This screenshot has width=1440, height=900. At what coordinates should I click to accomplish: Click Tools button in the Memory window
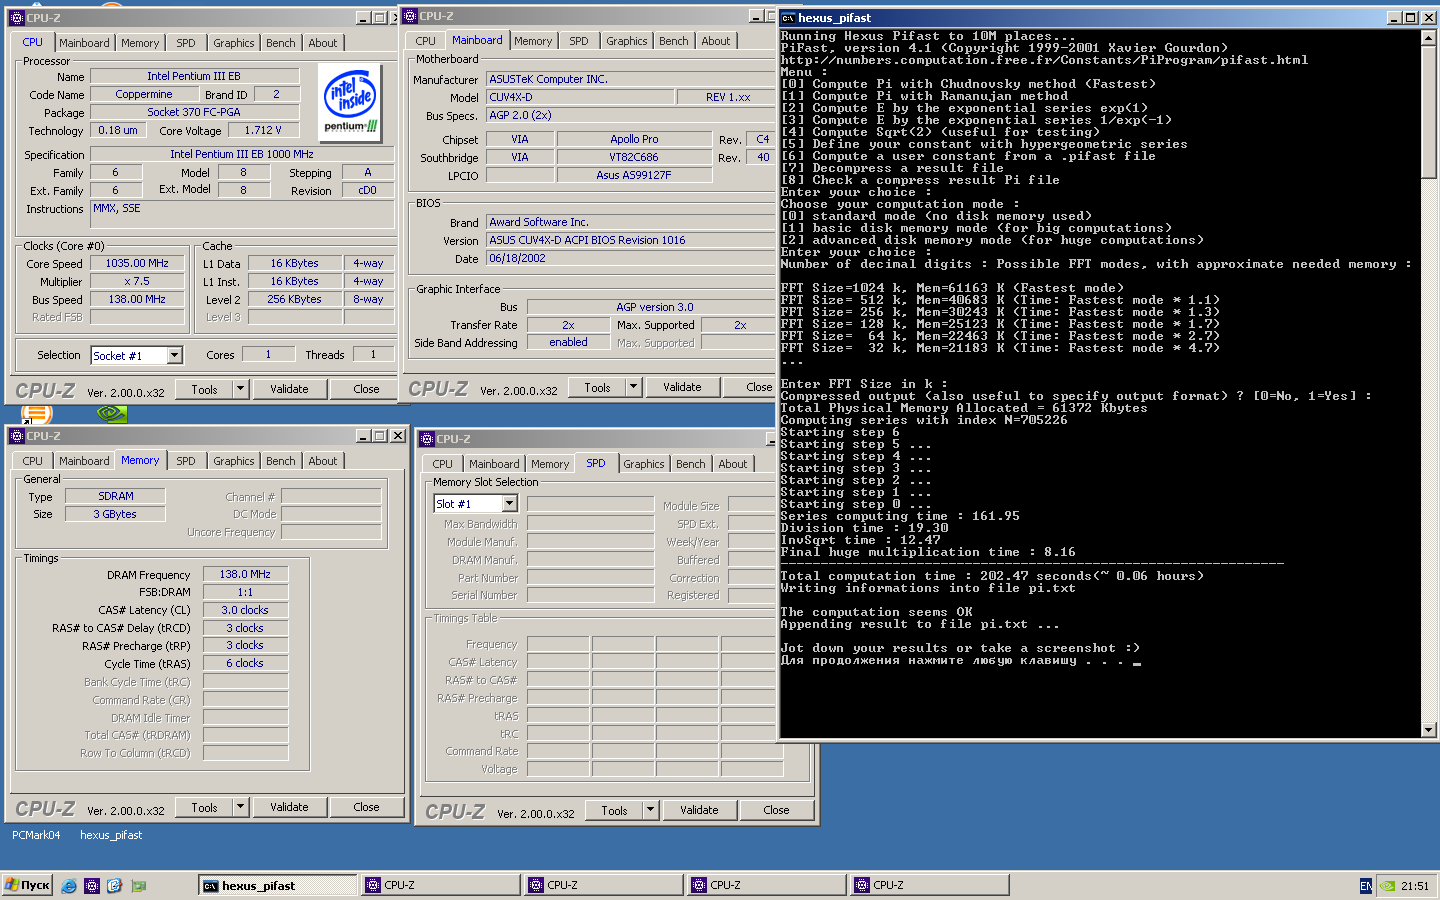pyautogui.click(x=205, y=807)
